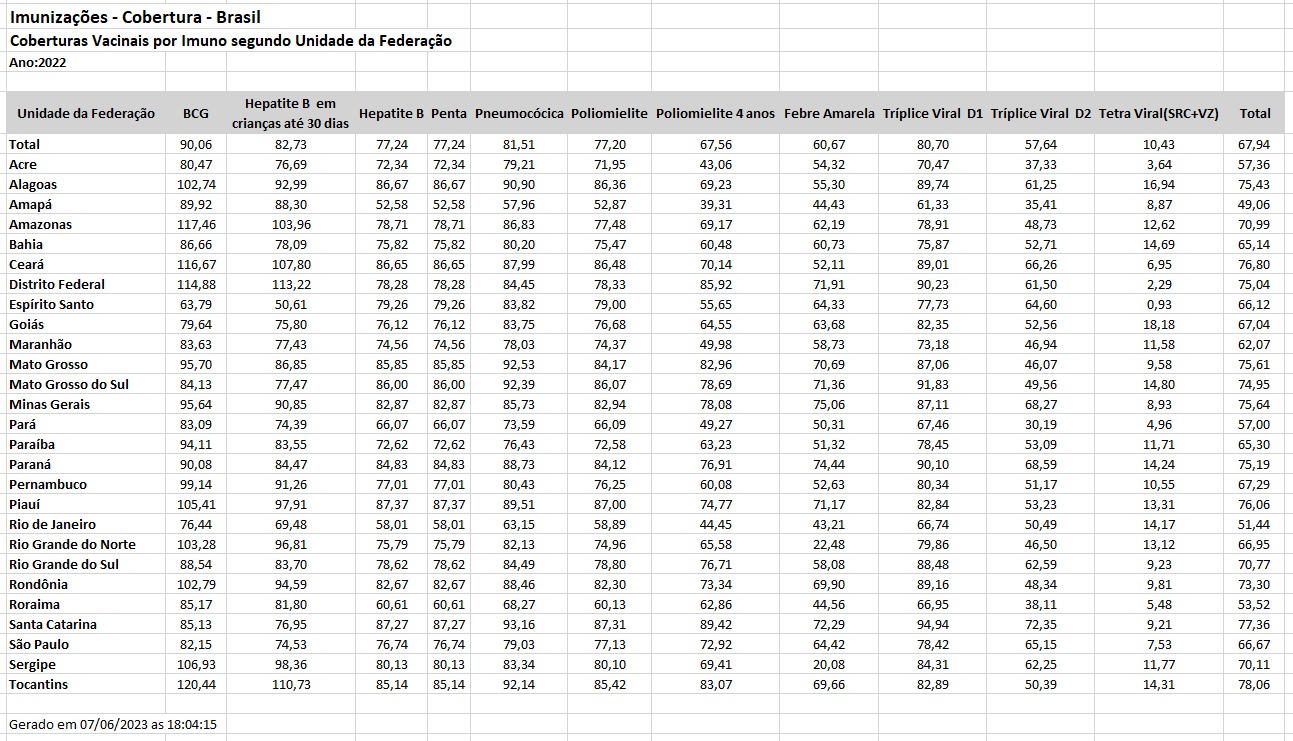Click Santa Catarina Pneumocócica value 93,16

click(519, 624)
